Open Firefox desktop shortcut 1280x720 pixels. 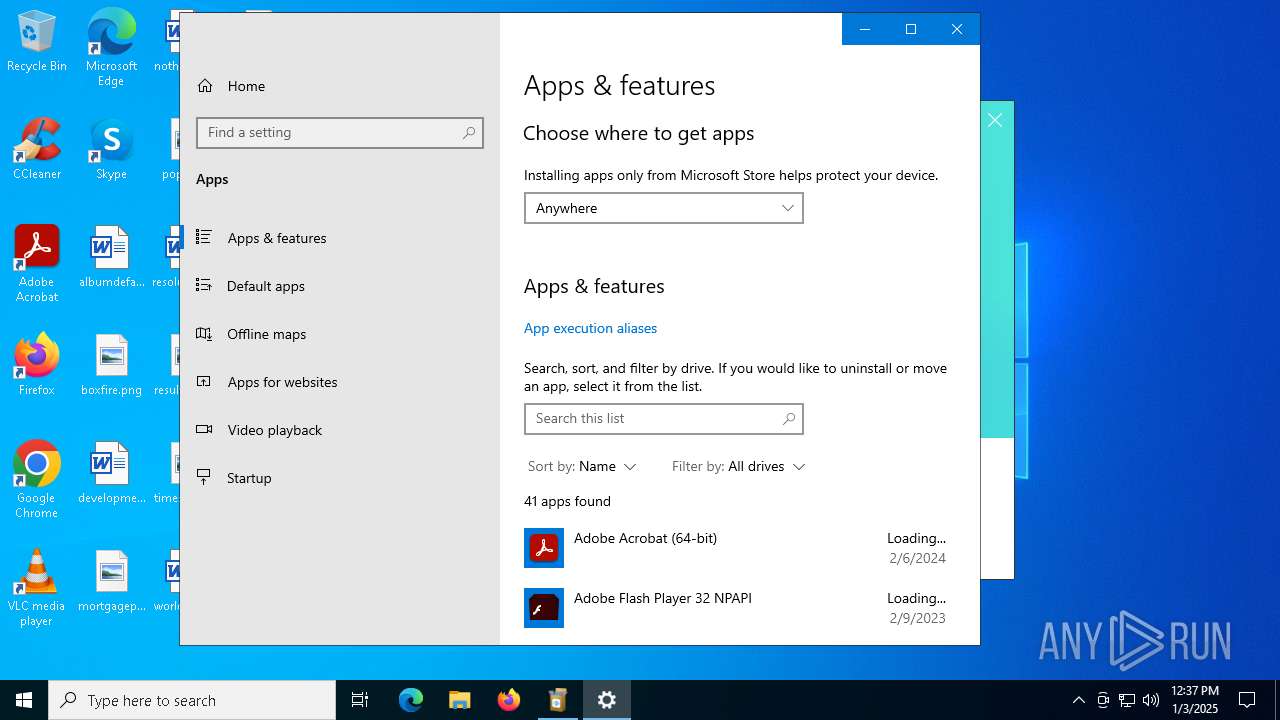point(37,365)
